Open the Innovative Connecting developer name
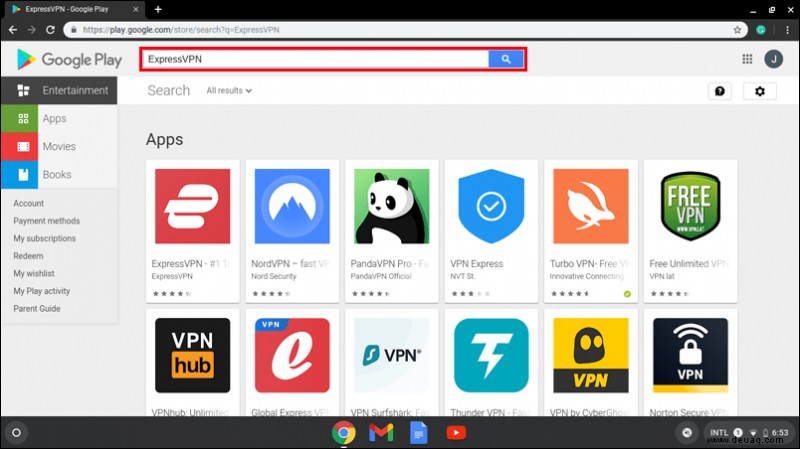800x449 pixels. 587,277
